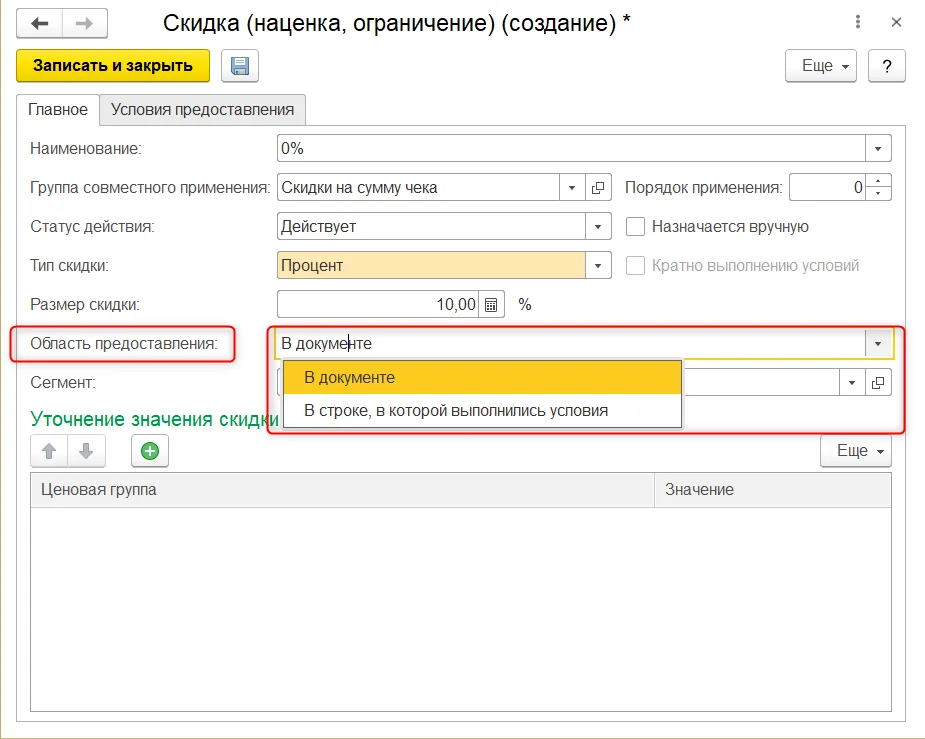Decrease the Порядок применения value
The width and height of the screenshot is (925, 739).
pos(878,193)
